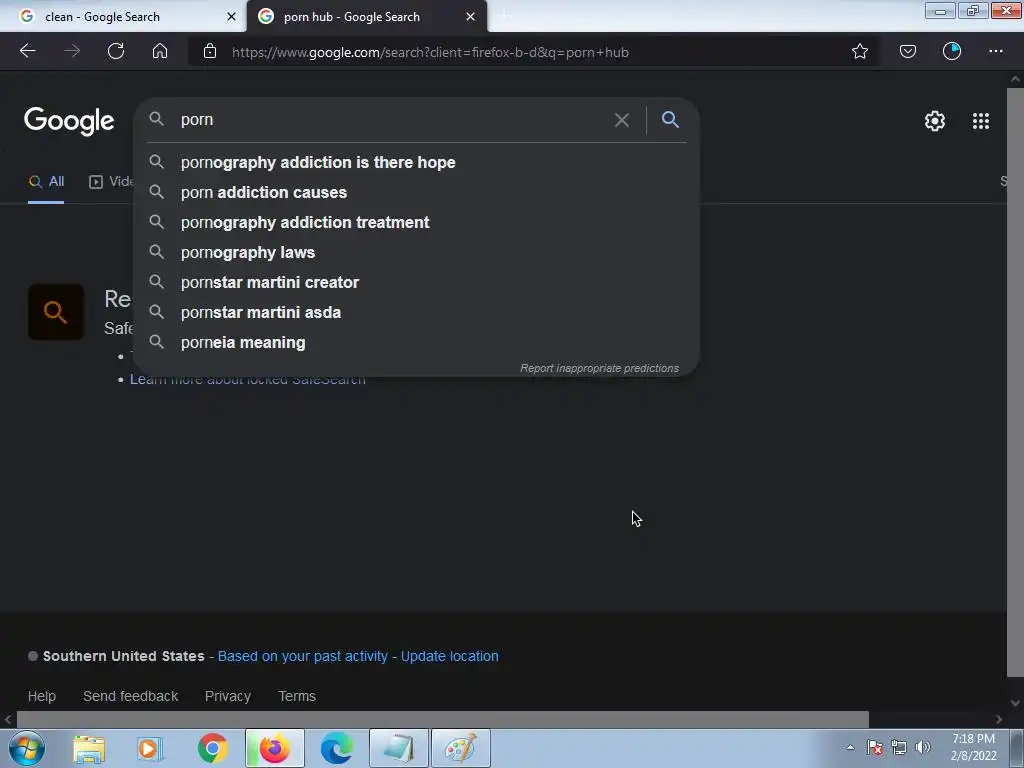The image size is (1024, 768).
Task: Go back to the previous page
Action: click(x=27, y=51)
